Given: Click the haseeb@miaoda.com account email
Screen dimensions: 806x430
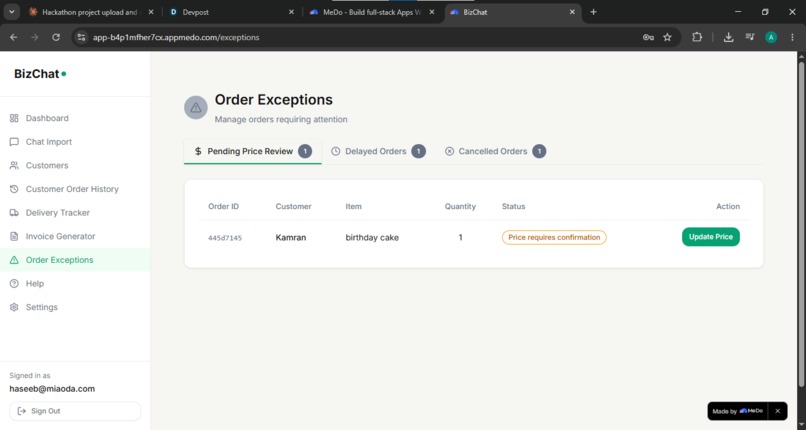Looking at the screenshot, I should point(52,389).
